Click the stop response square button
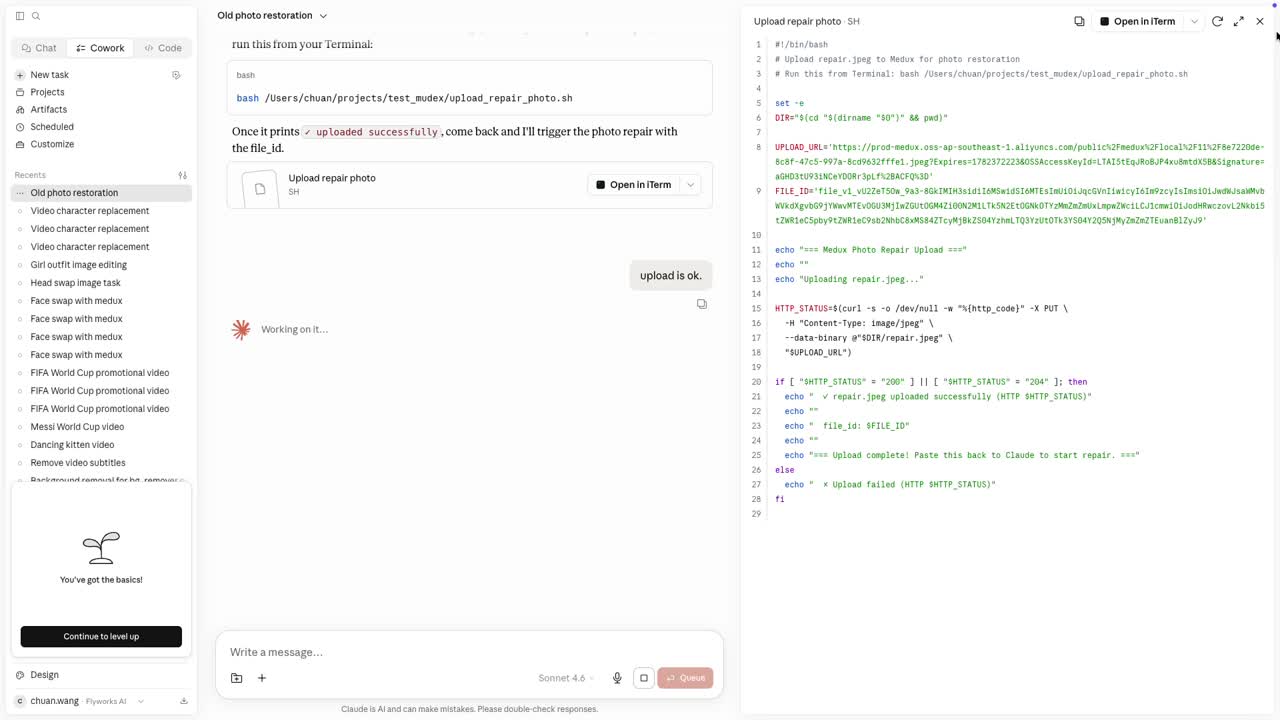This screenshot has height=720, width=1280. pyautogui.click(x=644, y=678)
